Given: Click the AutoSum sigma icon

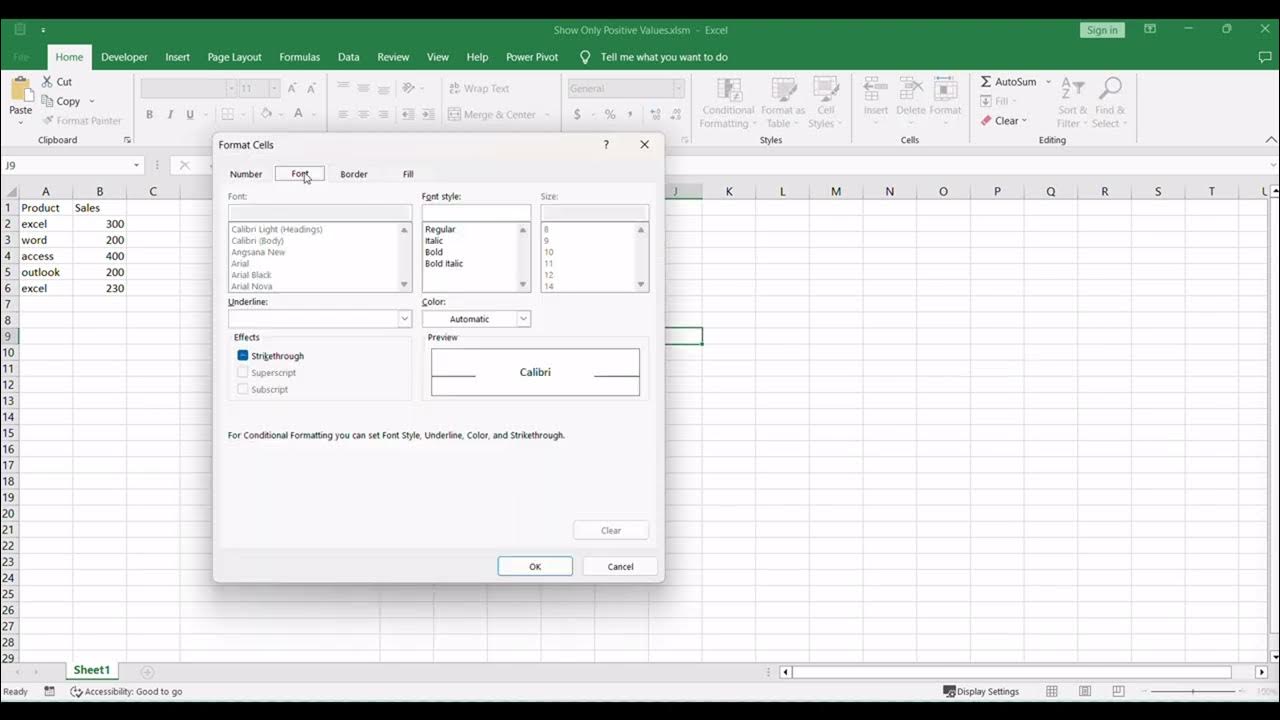Looking at the screenshot, I should tap(986, 82).
